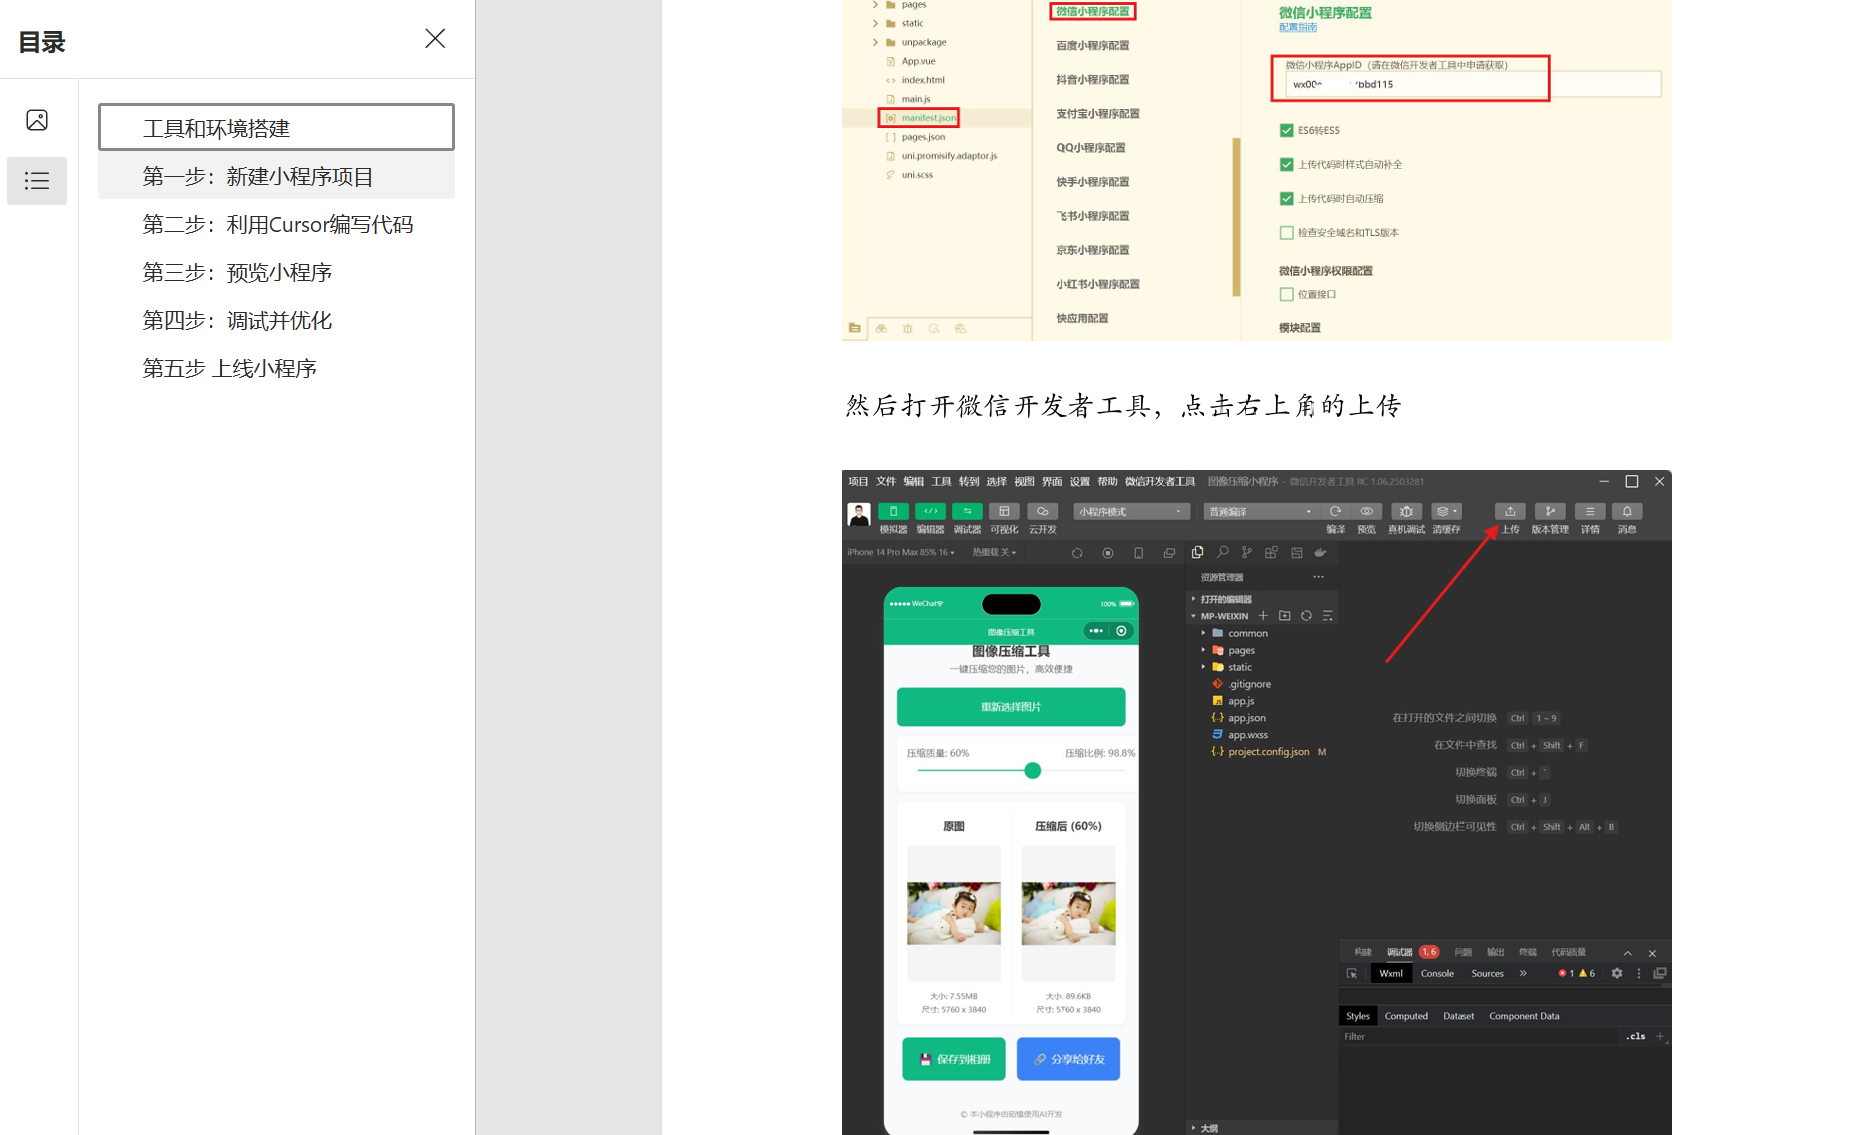
Task: Open the 热重载 关 dropdown
Action: pos(994,552)
